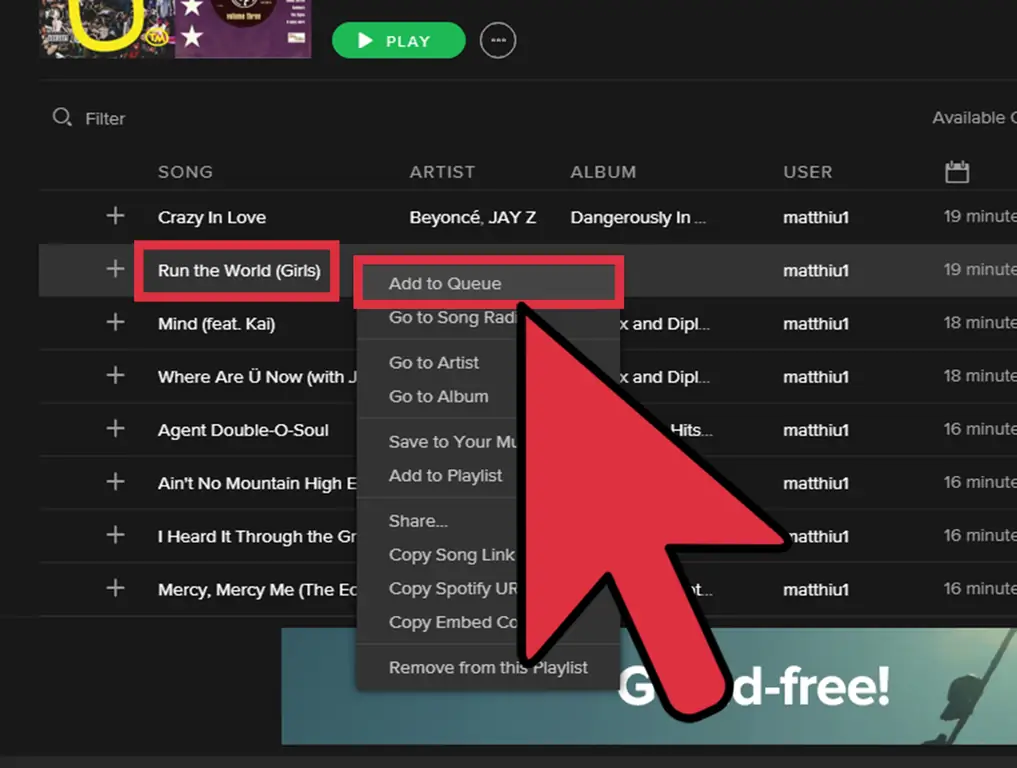The height and width of the screenshot is (768, 1017).
Task: Open artist Beyoncé, JAY Z link
Action: 473,217
